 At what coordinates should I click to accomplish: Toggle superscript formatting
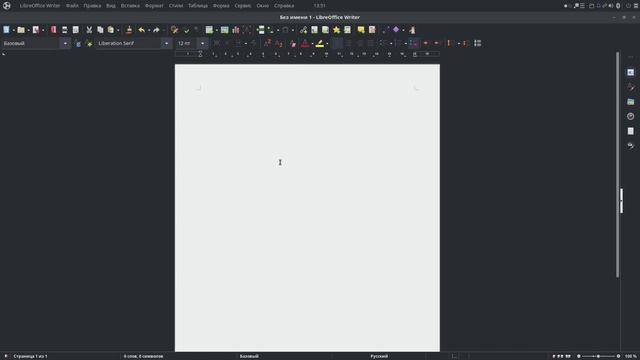268,43
